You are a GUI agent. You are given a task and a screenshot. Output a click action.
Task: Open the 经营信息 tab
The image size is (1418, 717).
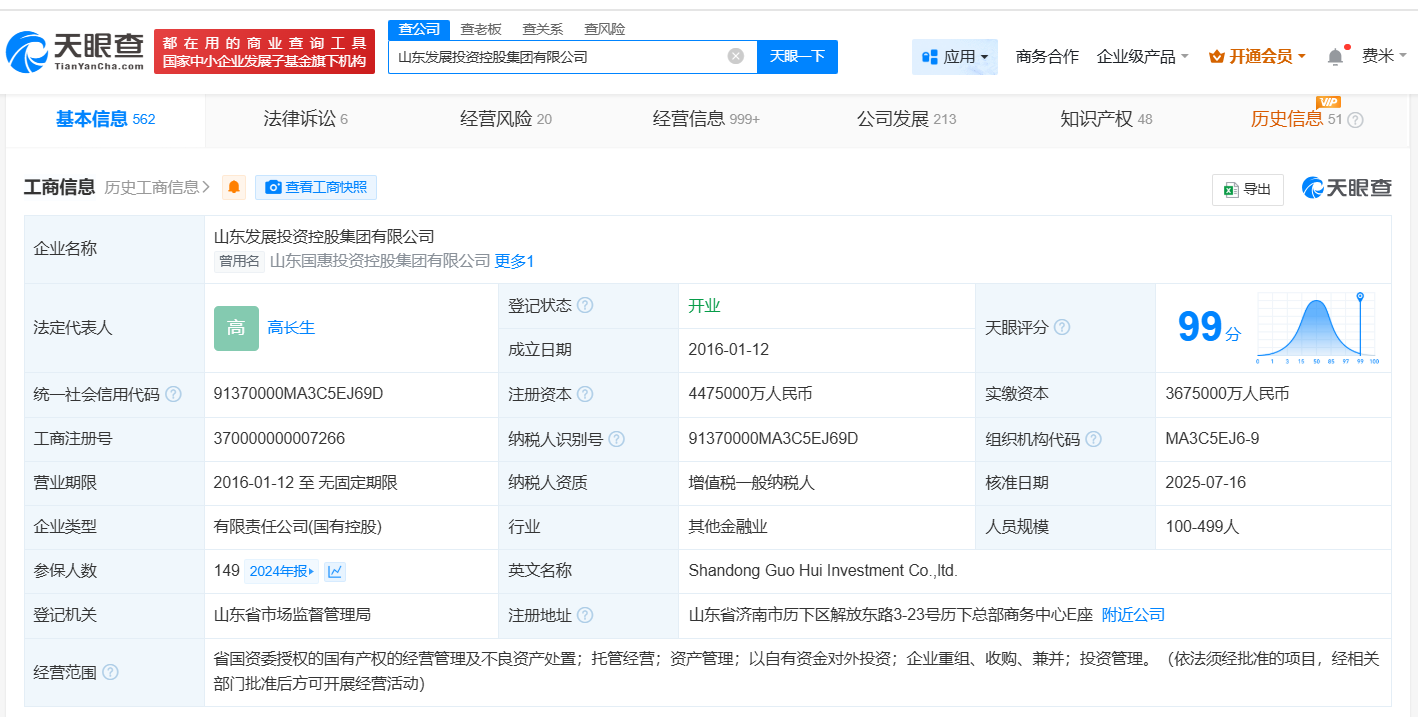click(706, 119)
